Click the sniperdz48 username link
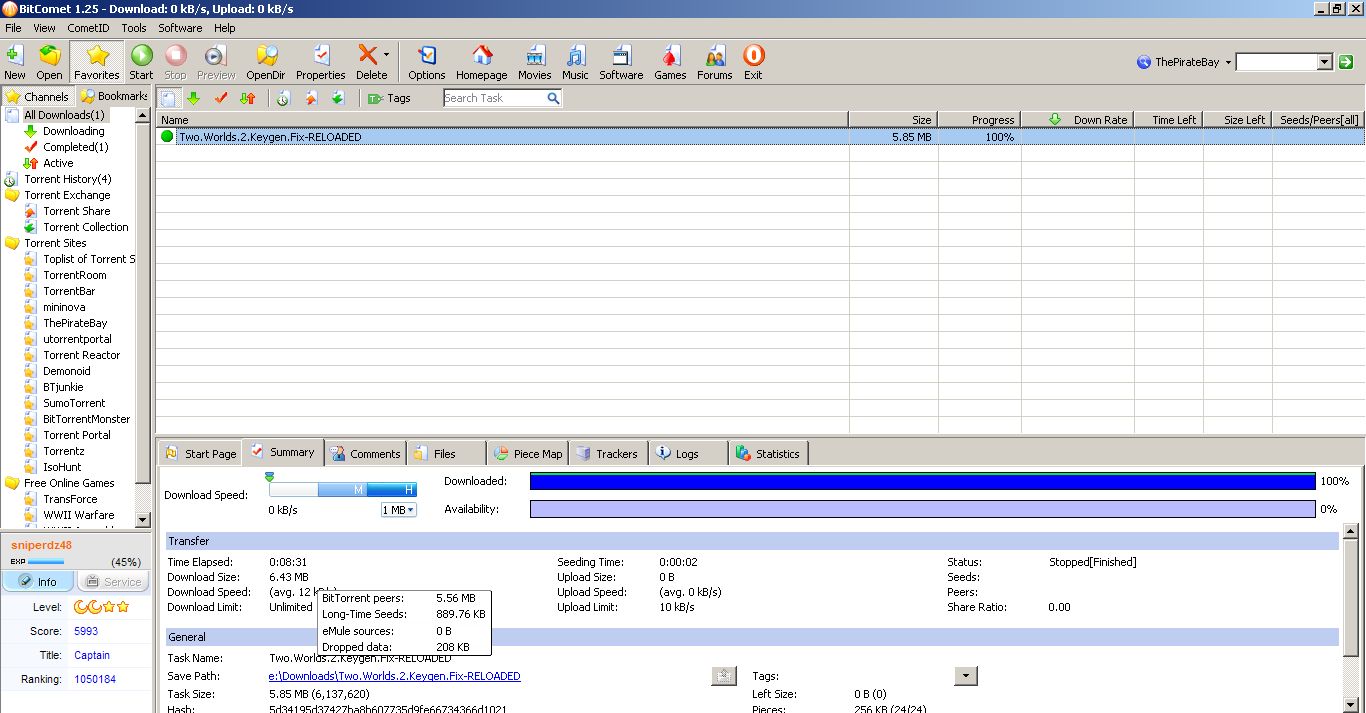 41,545
